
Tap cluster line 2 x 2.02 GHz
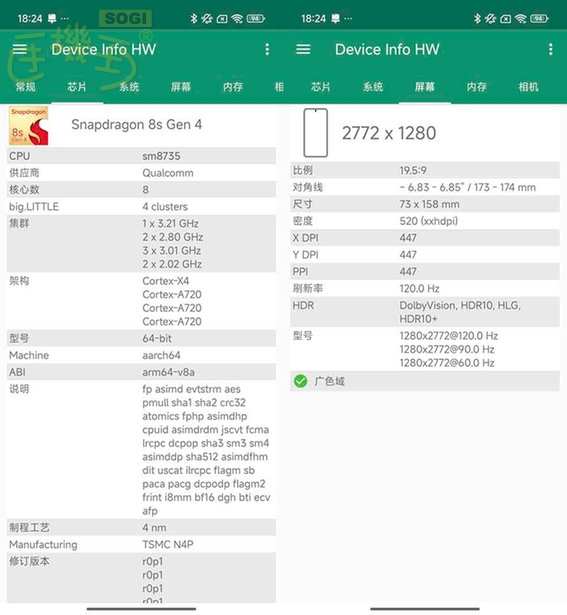172,264
